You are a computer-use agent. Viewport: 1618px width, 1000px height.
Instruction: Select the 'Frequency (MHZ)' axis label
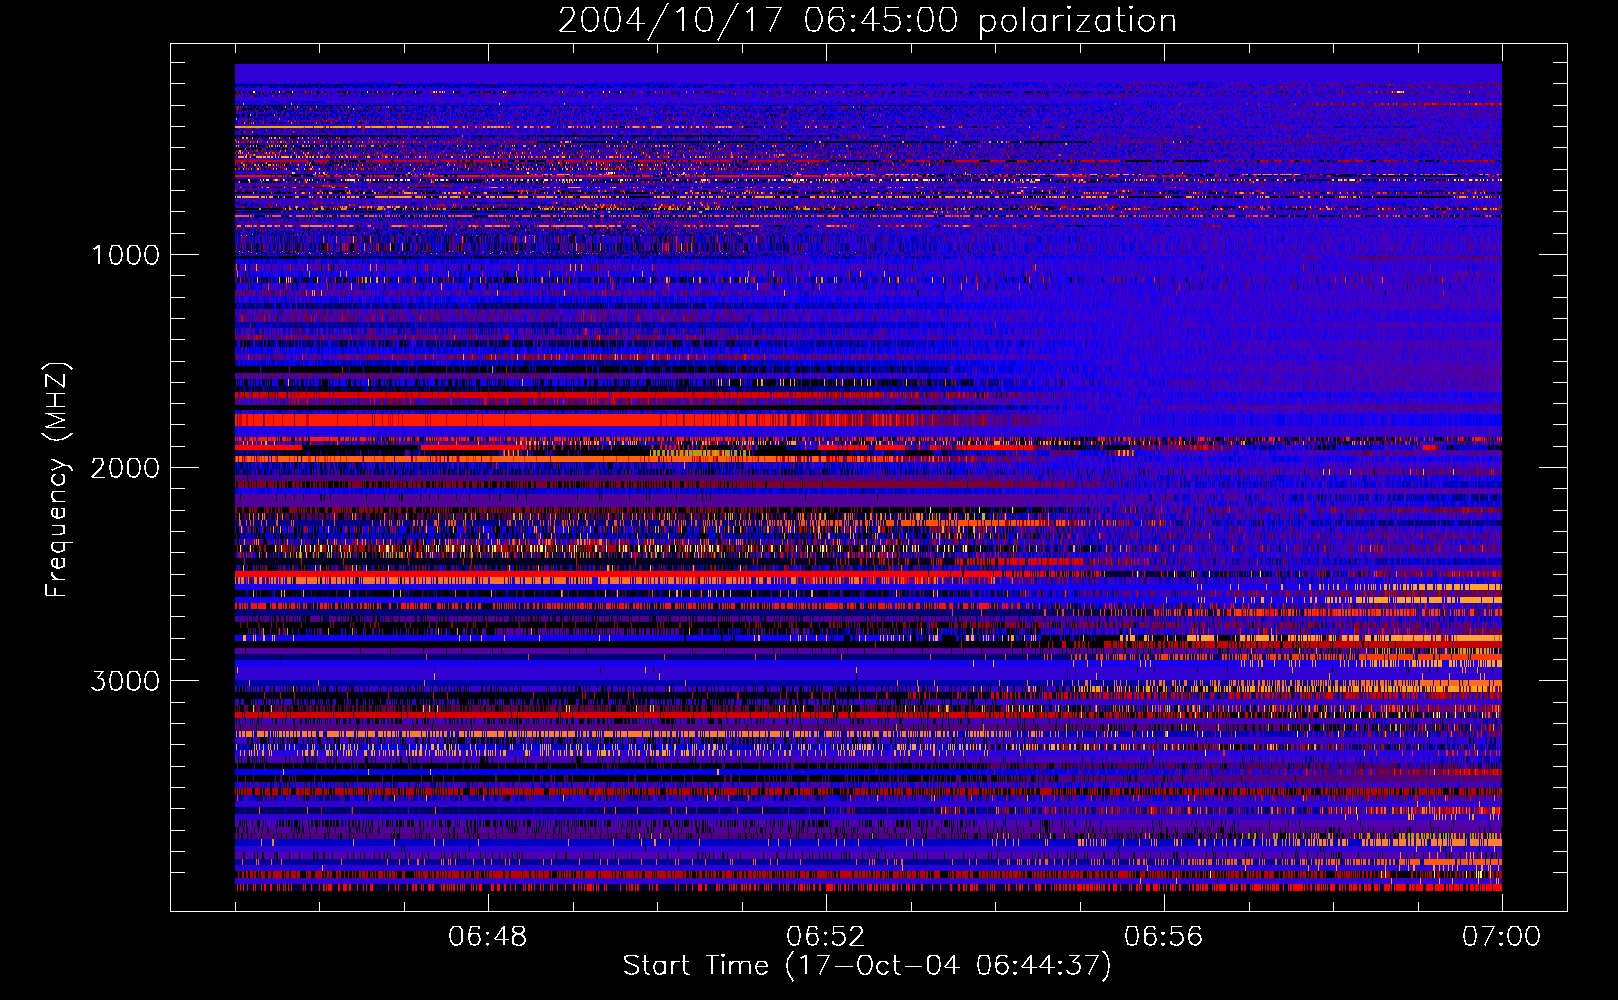coord(57,480)
